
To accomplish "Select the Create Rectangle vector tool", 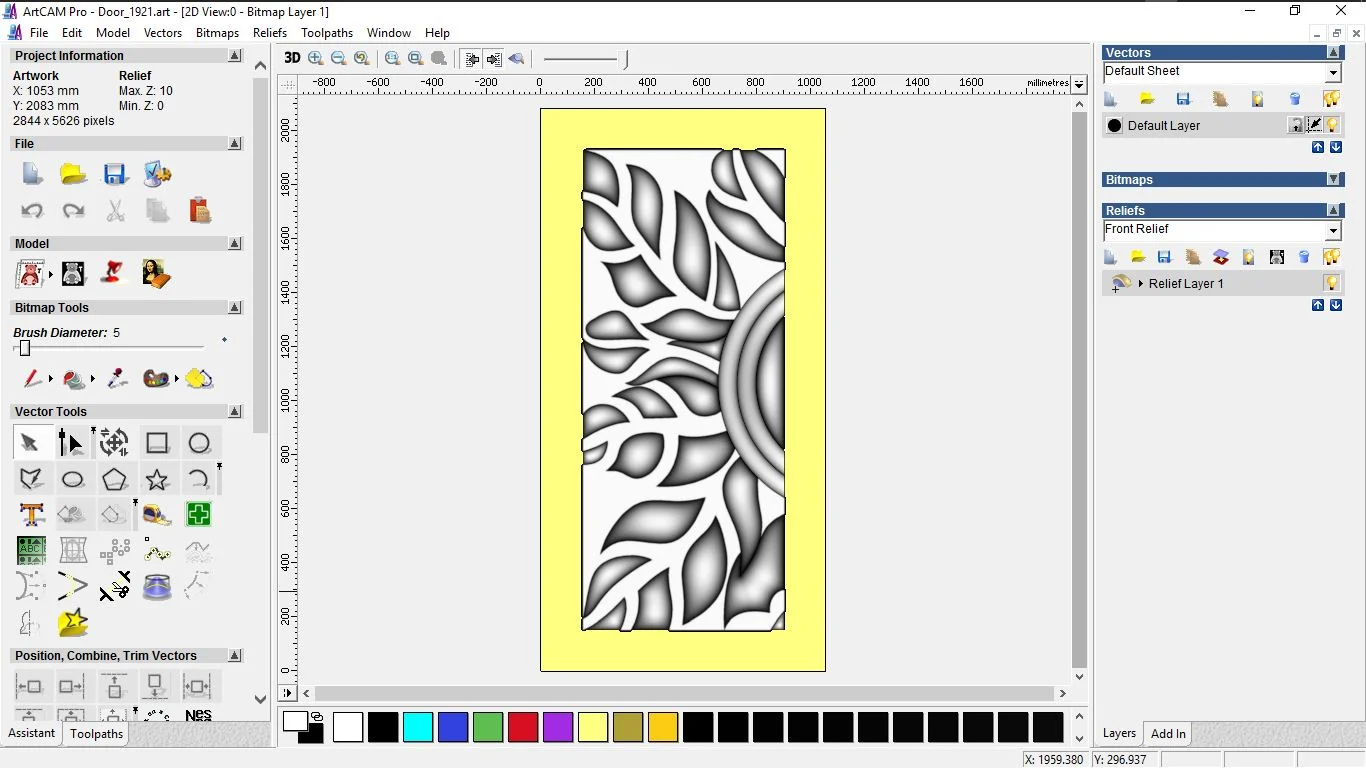I will tap(157, 442).
